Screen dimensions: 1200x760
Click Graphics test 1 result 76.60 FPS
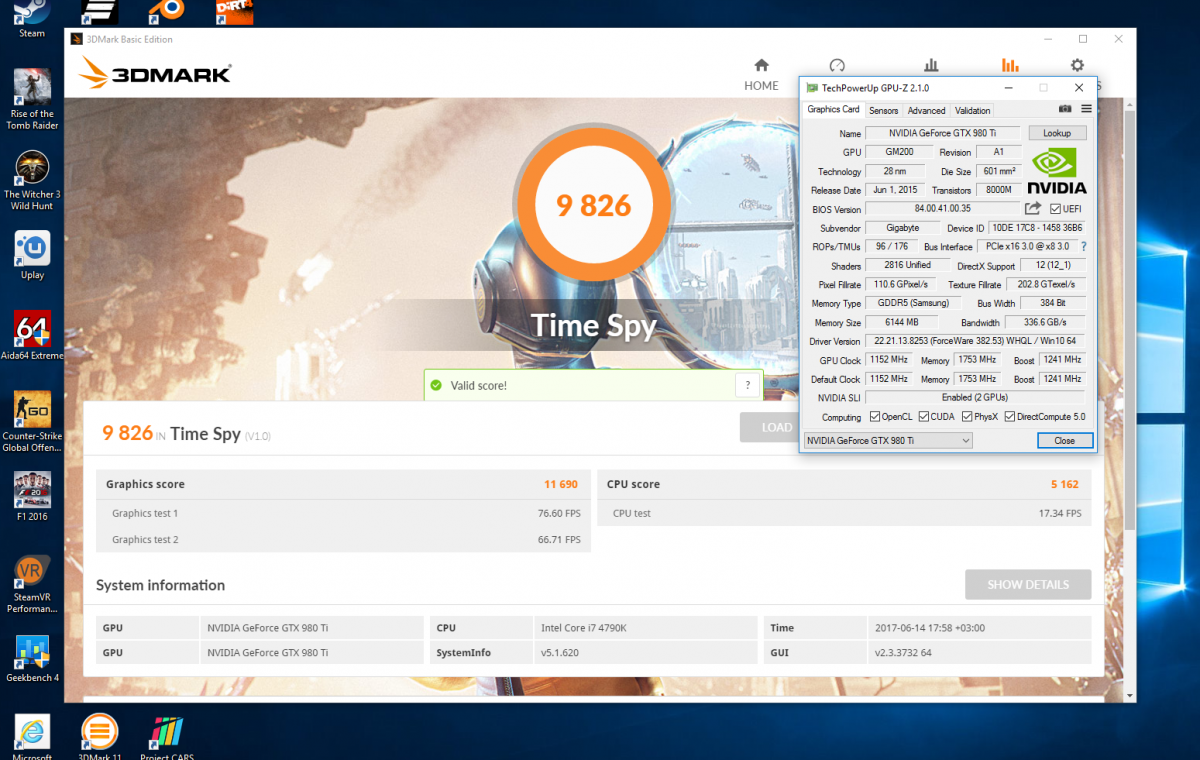click(559, 513)
